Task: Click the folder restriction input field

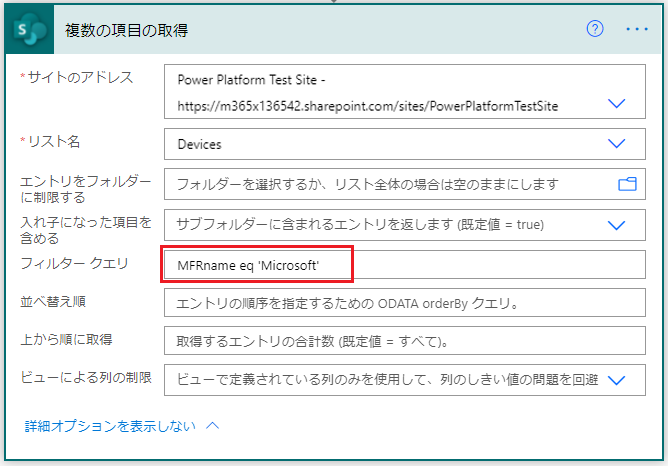Action: pyautogui.click(x=405, y=184)
